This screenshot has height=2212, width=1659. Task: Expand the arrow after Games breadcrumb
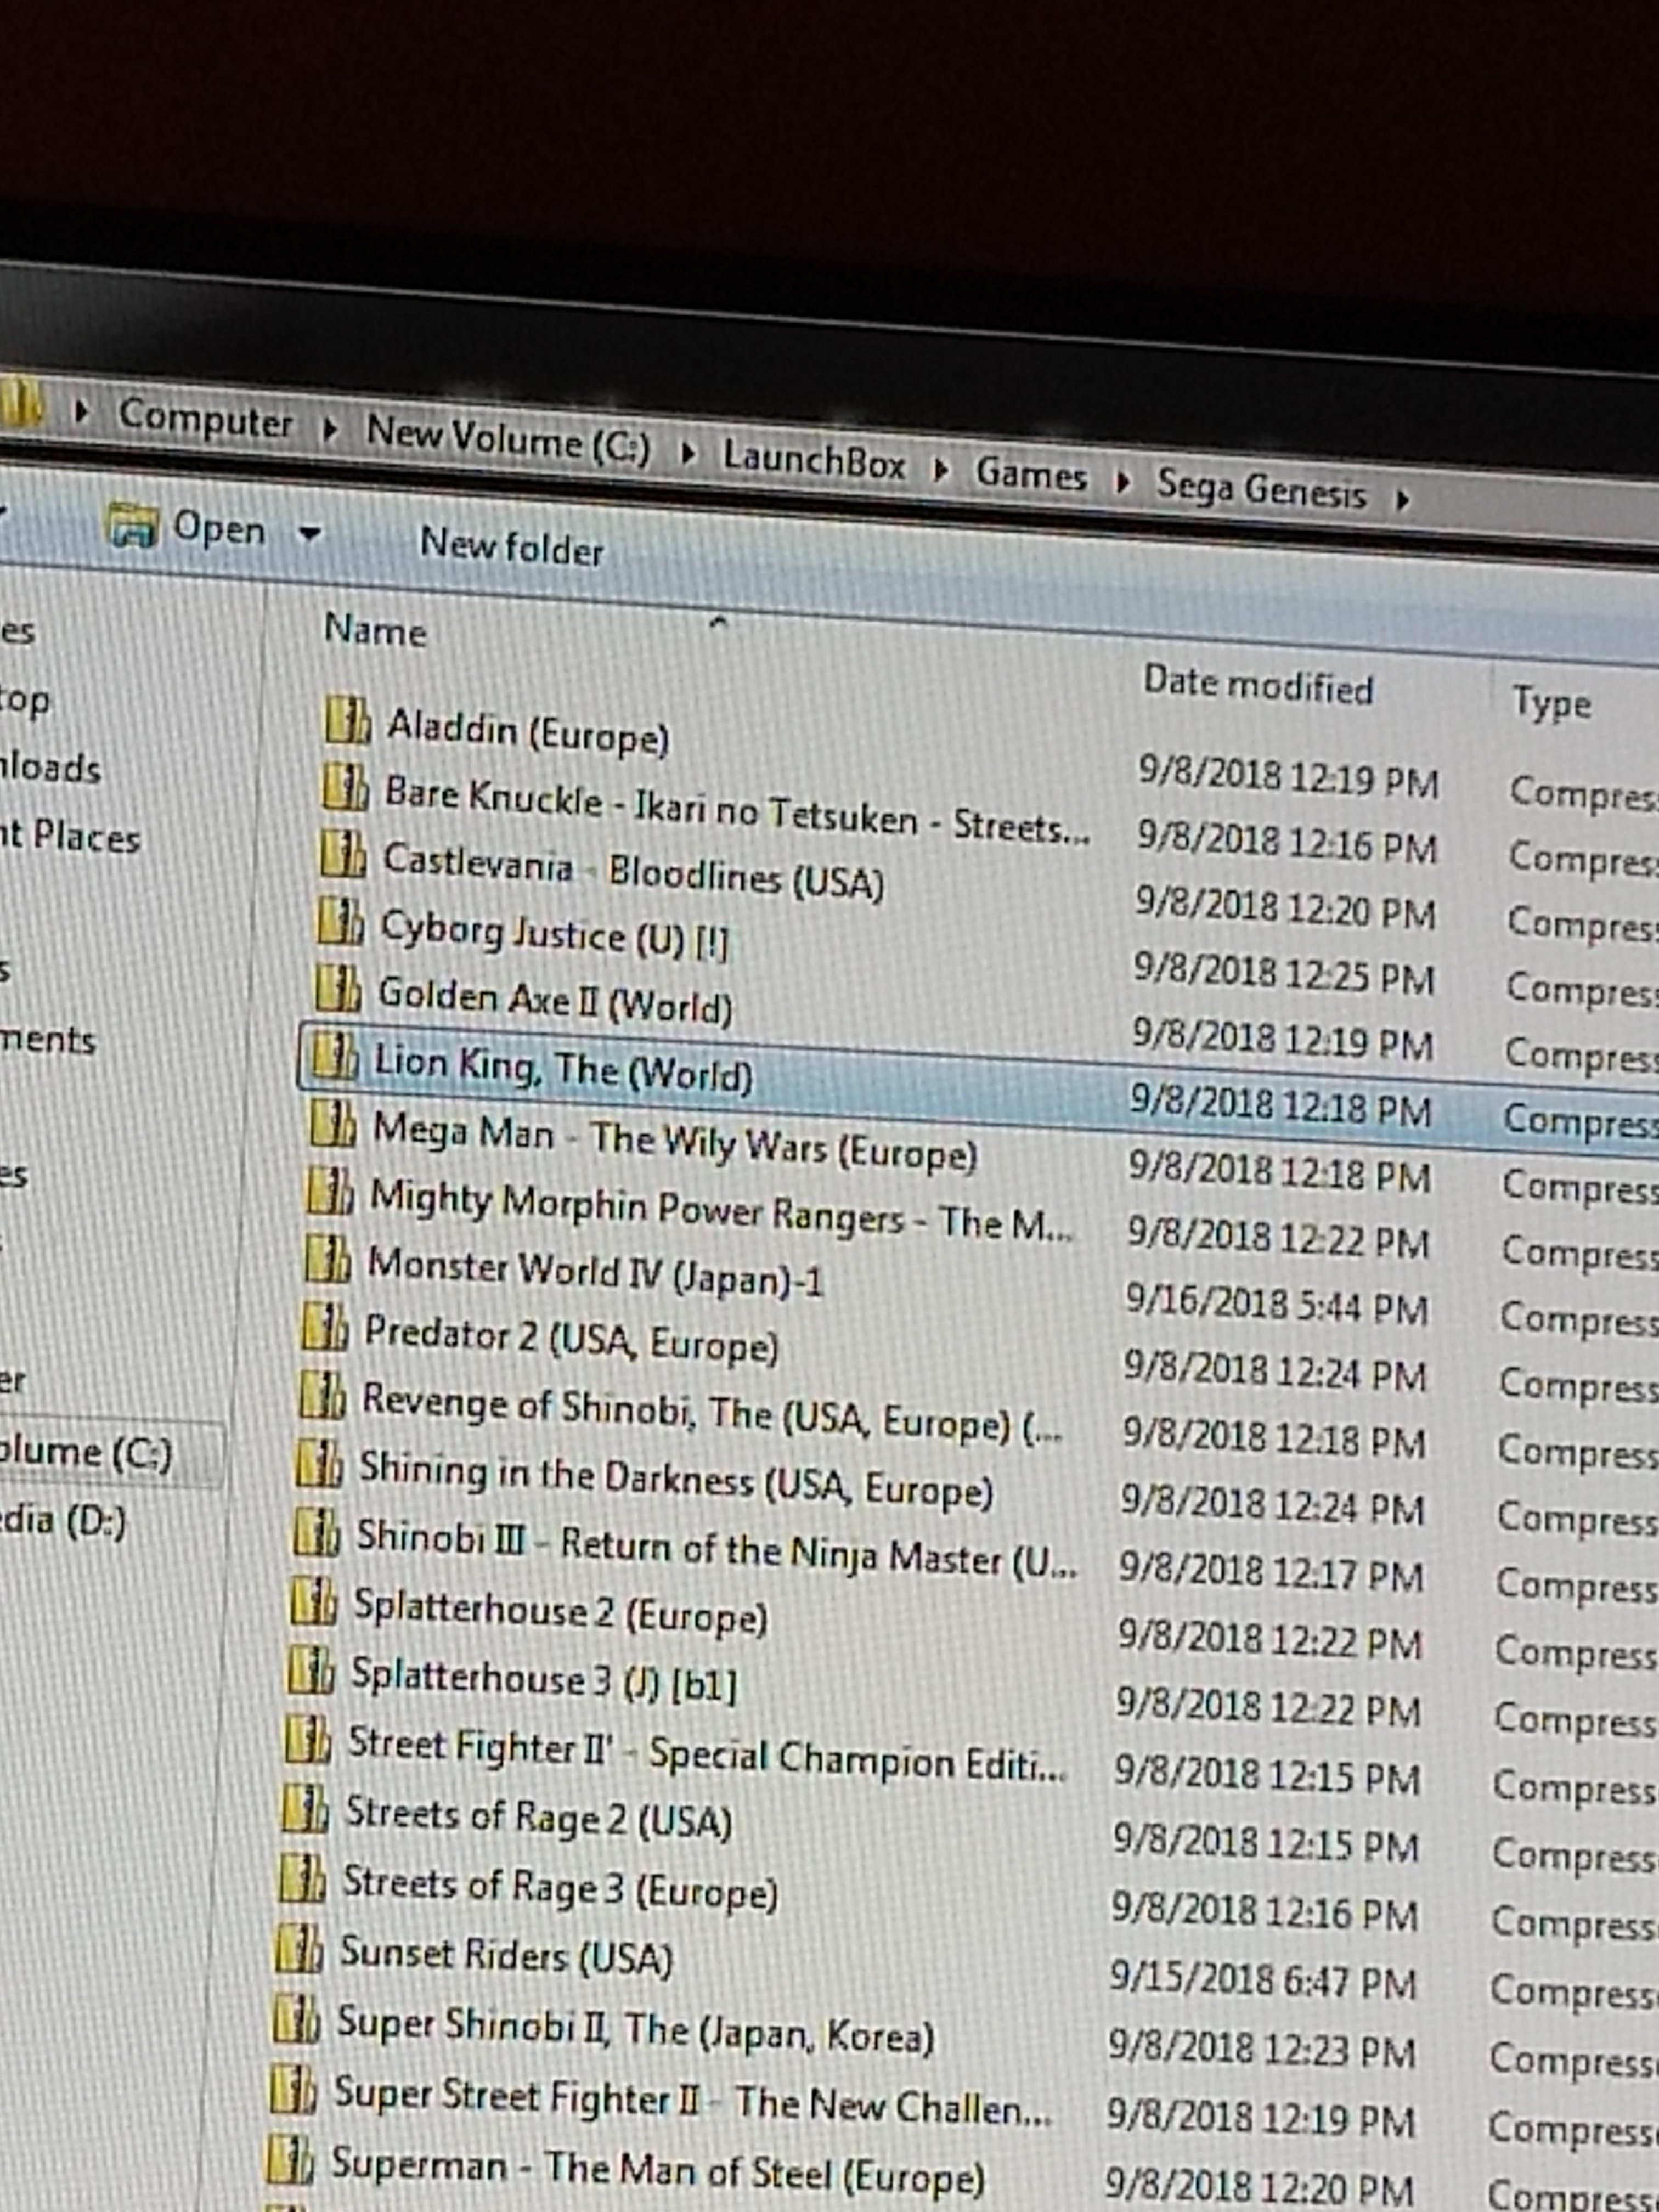[1122, 483]
